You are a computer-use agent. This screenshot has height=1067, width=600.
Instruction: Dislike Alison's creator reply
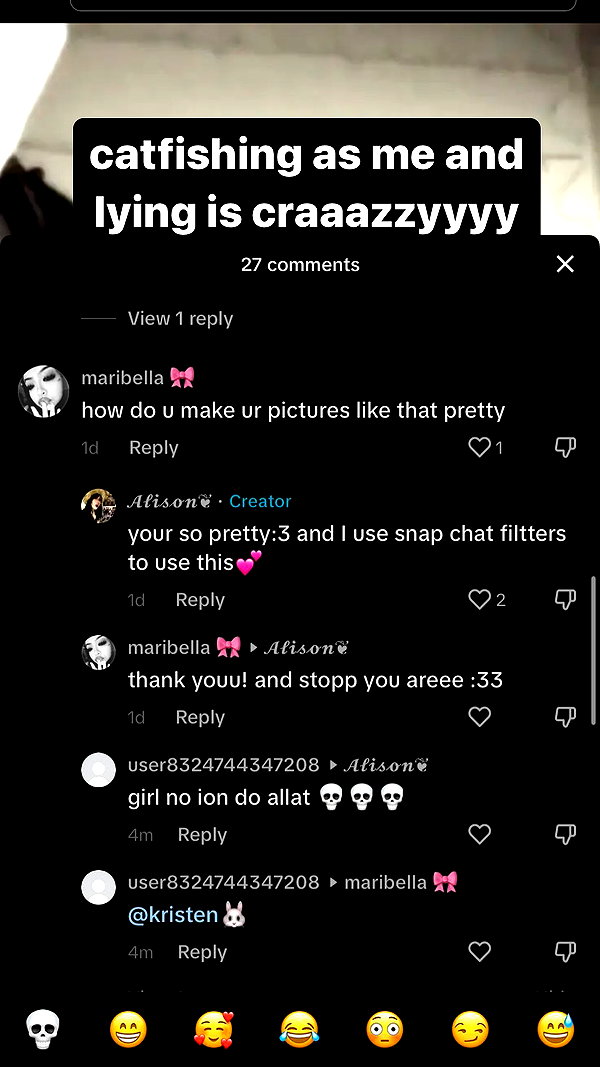(x=565, y=600)
